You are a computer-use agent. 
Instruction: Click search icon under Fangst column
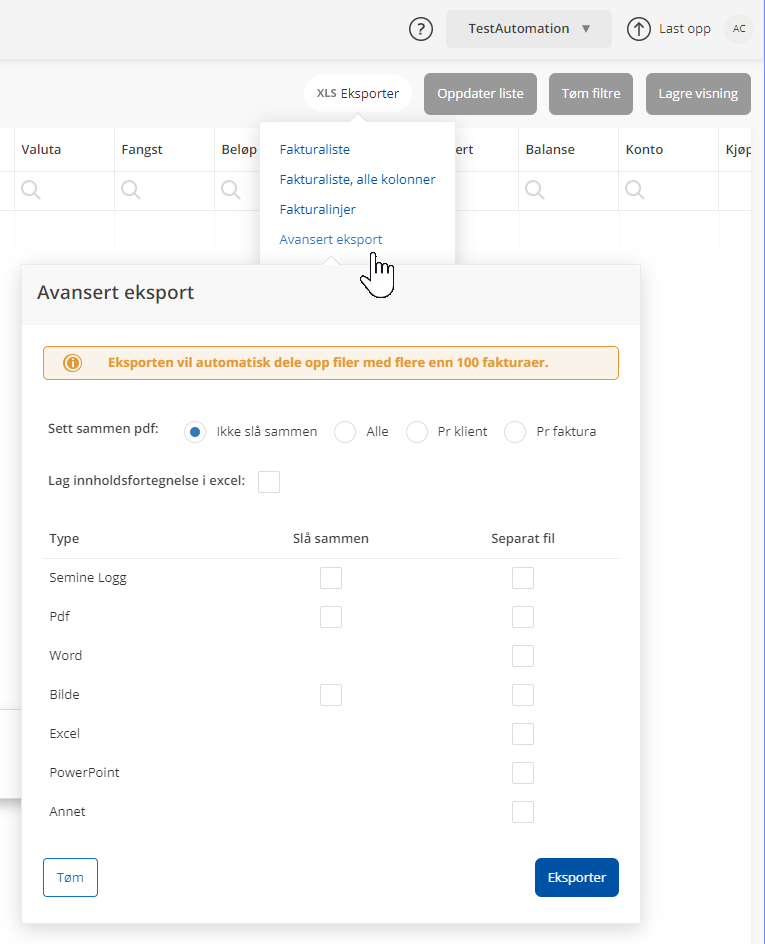coord(131,190)
